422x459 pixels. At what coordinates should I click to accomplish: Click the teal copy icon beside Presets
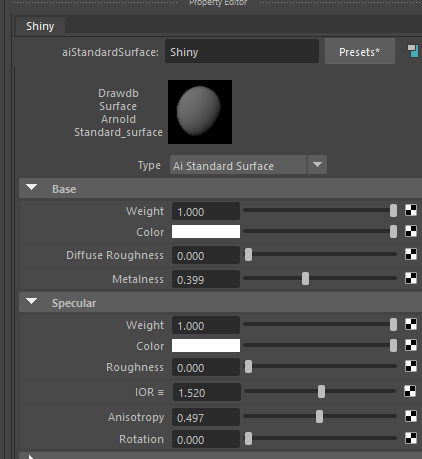pos(413,51)
